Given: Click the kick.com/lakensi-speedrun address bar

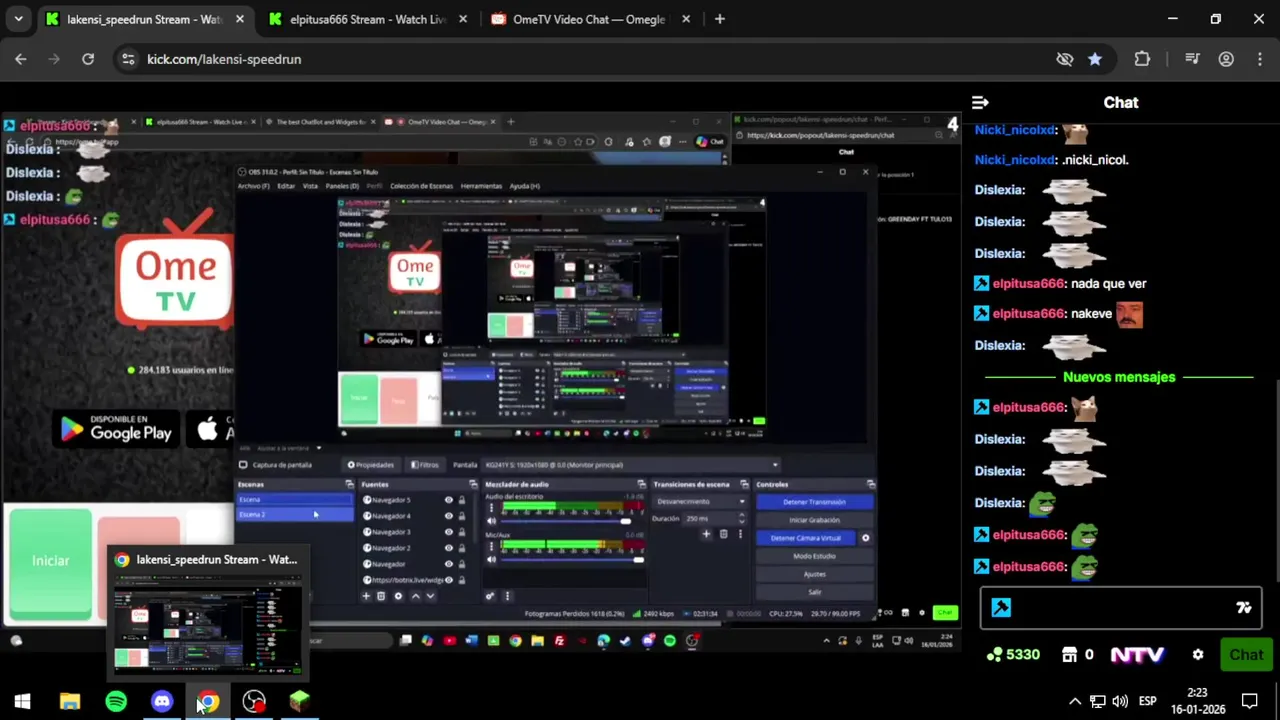Looking at the screenshot, I should coord(590,59).
